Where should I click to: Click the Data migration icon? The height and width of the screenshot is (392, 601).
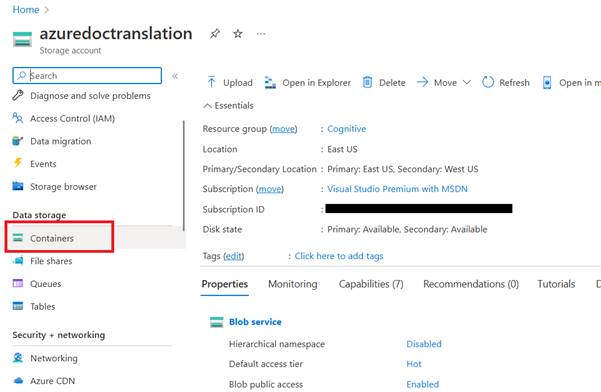click(x=18, y=141)
